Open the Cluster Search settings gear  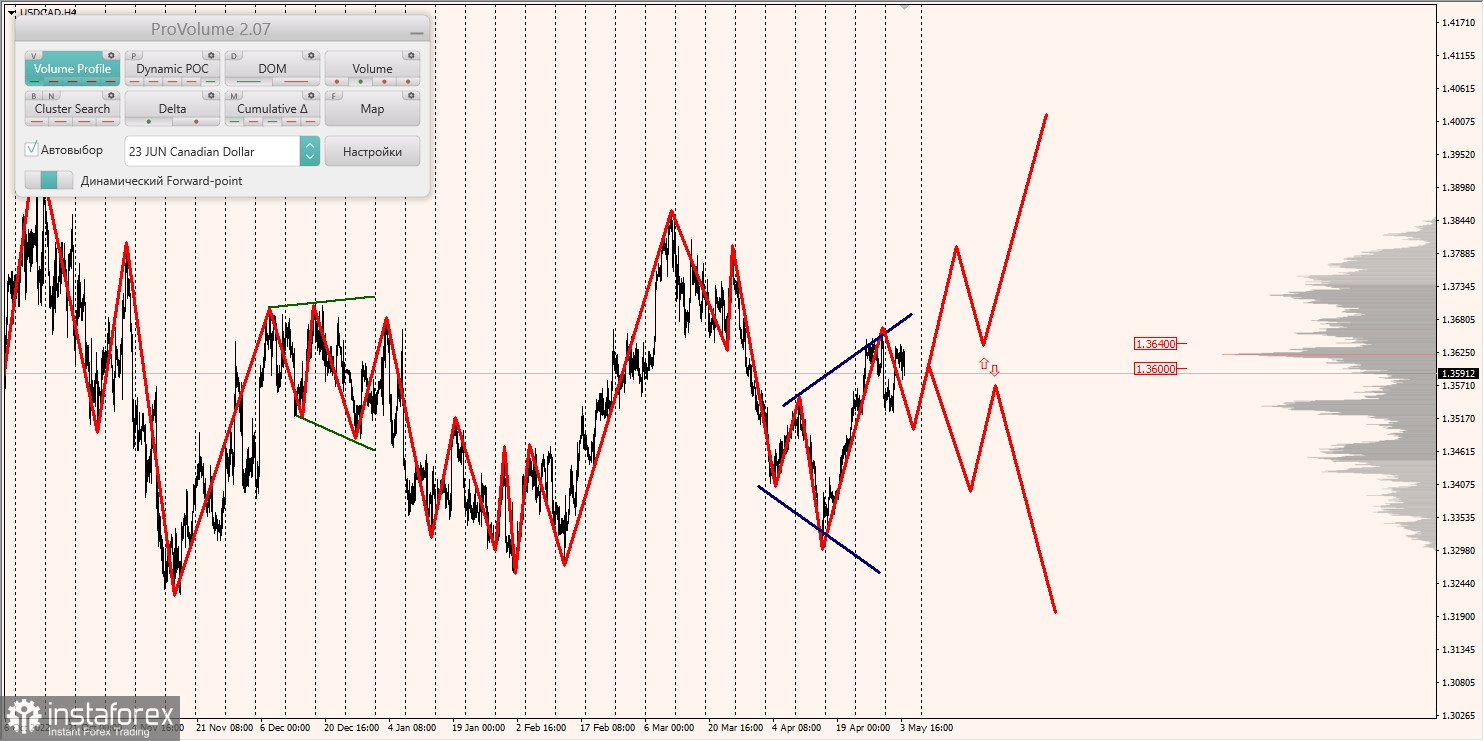[111, 95]
